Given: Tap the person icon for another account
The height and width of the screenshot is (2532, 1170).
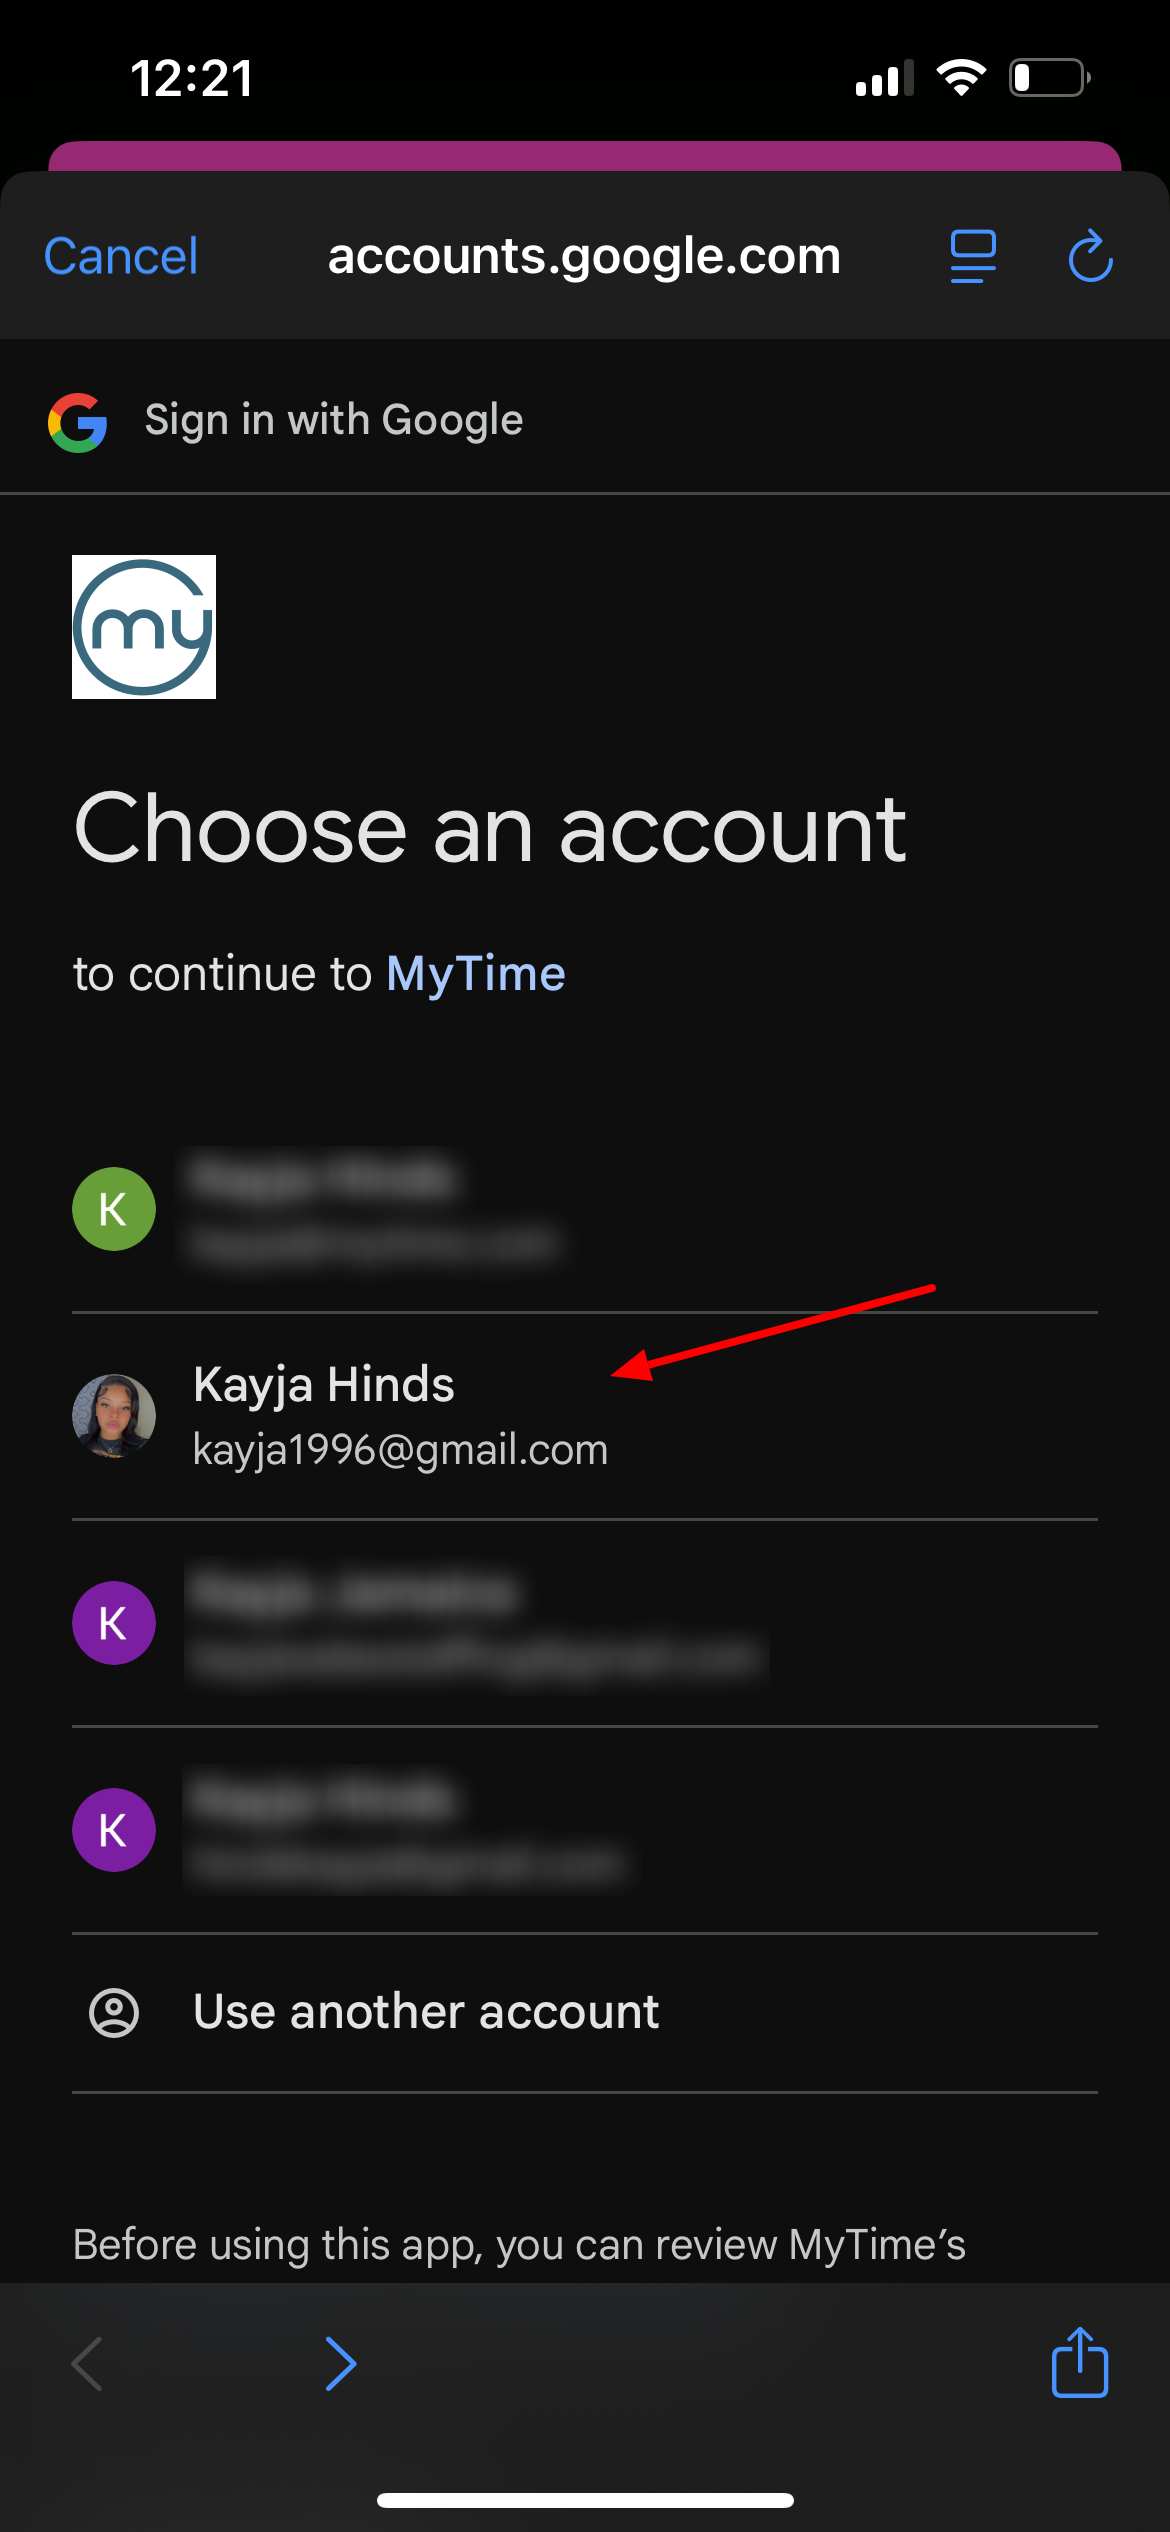Looking at the screenshot, I should [x=114, y=2012].
